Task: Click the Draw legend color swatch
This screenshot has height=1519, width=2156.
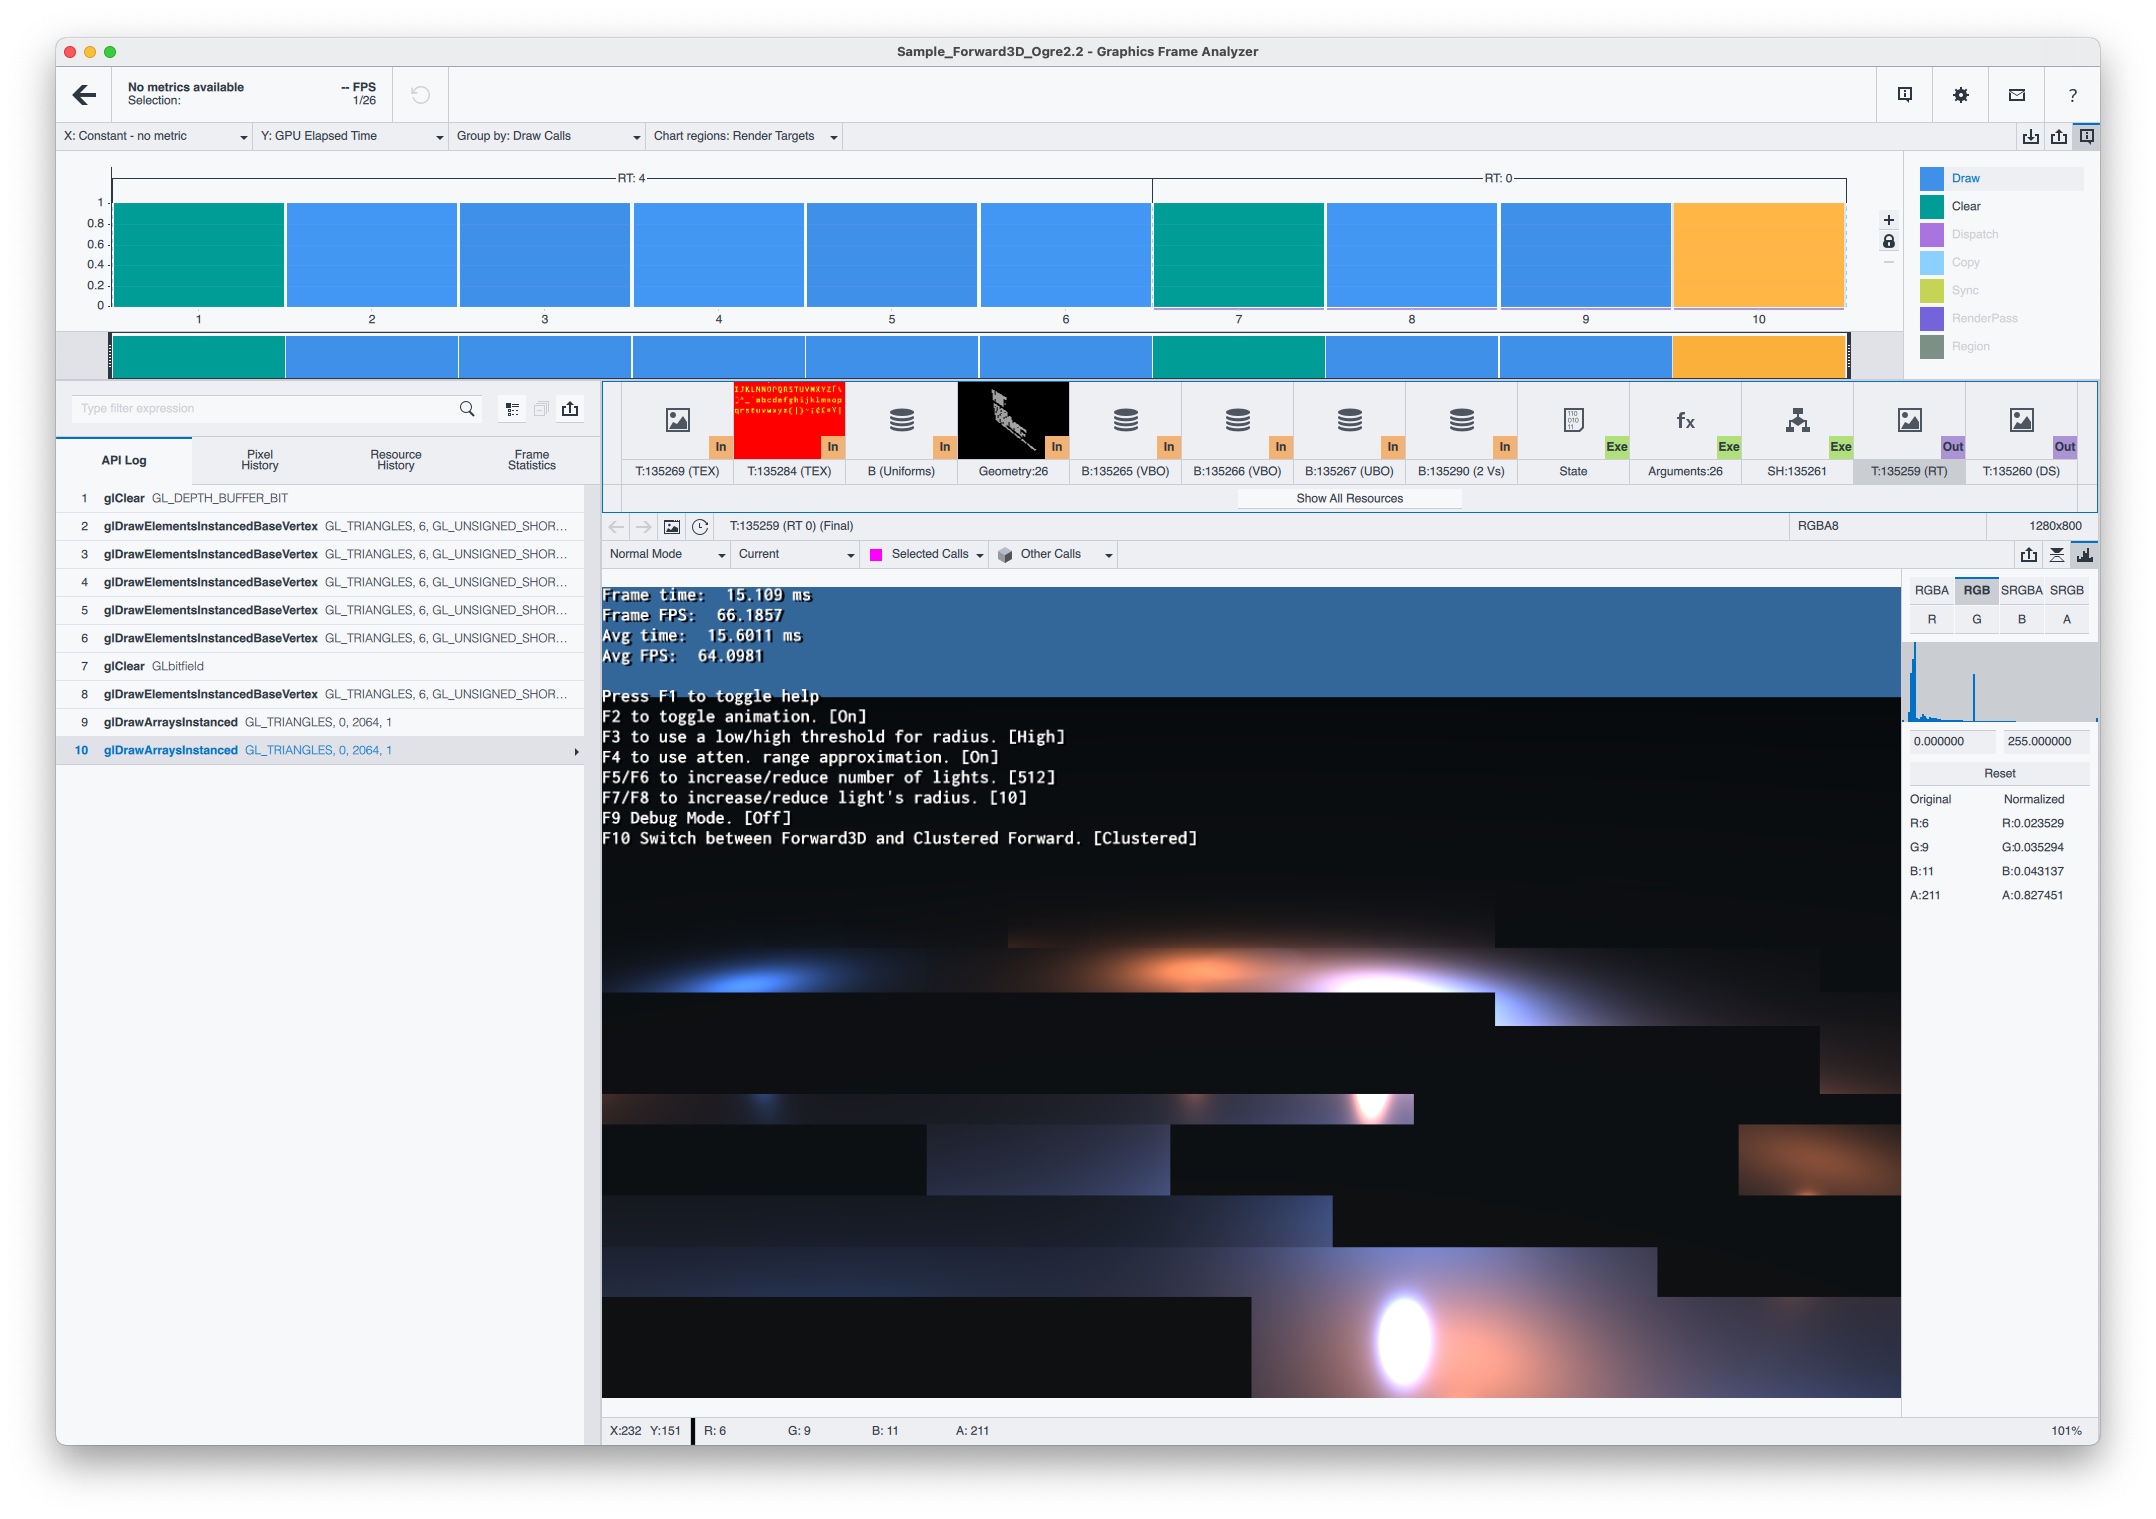Action: pos(1932,179)
